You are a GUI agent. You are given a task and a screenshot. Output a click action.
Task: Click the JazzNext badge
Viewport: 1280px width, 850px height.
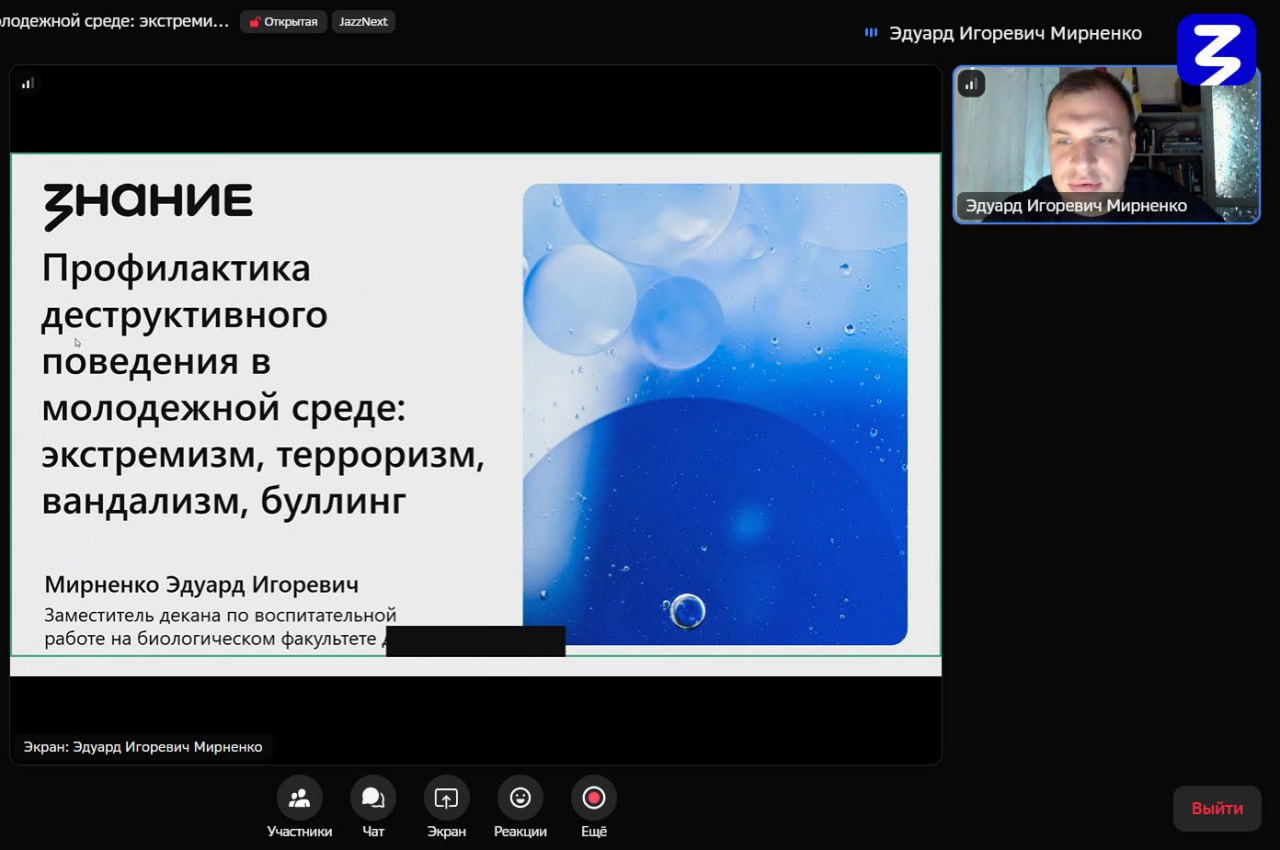pos(363,21)
